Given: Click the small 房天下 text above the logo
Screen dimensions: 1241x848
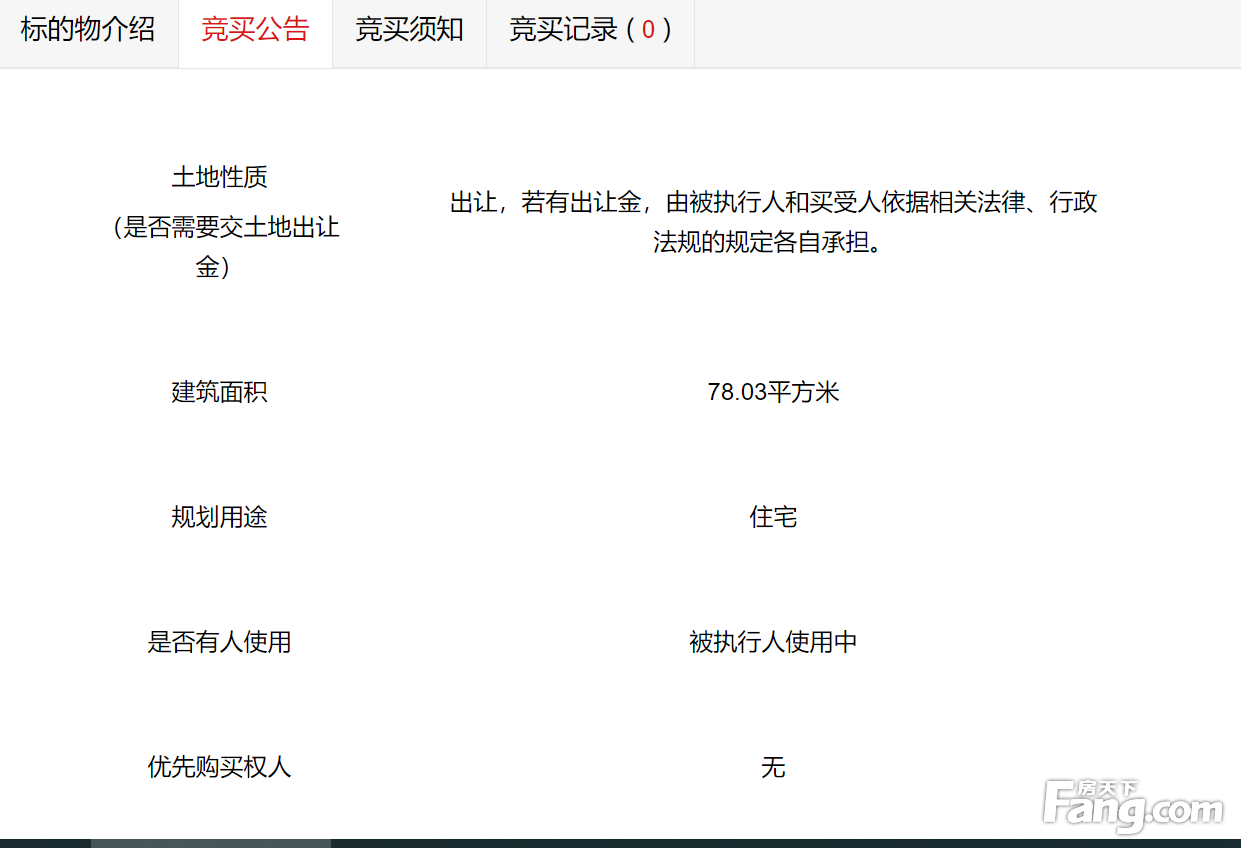Looking at the screenshot, I should point(1107,788).
